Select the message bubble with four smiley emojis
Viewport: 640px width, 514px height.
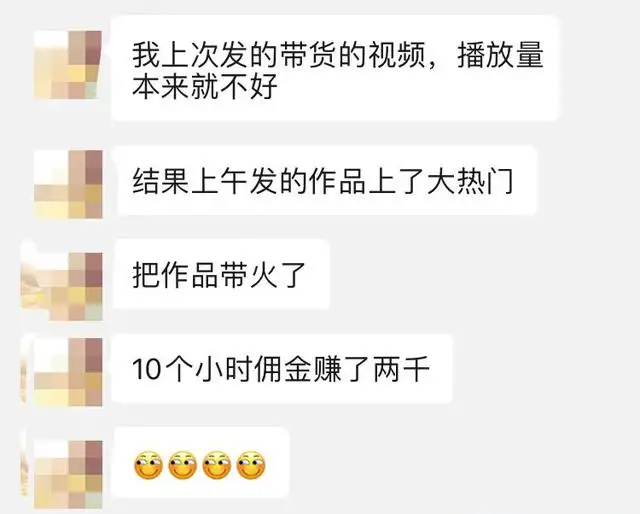[200, 463]
